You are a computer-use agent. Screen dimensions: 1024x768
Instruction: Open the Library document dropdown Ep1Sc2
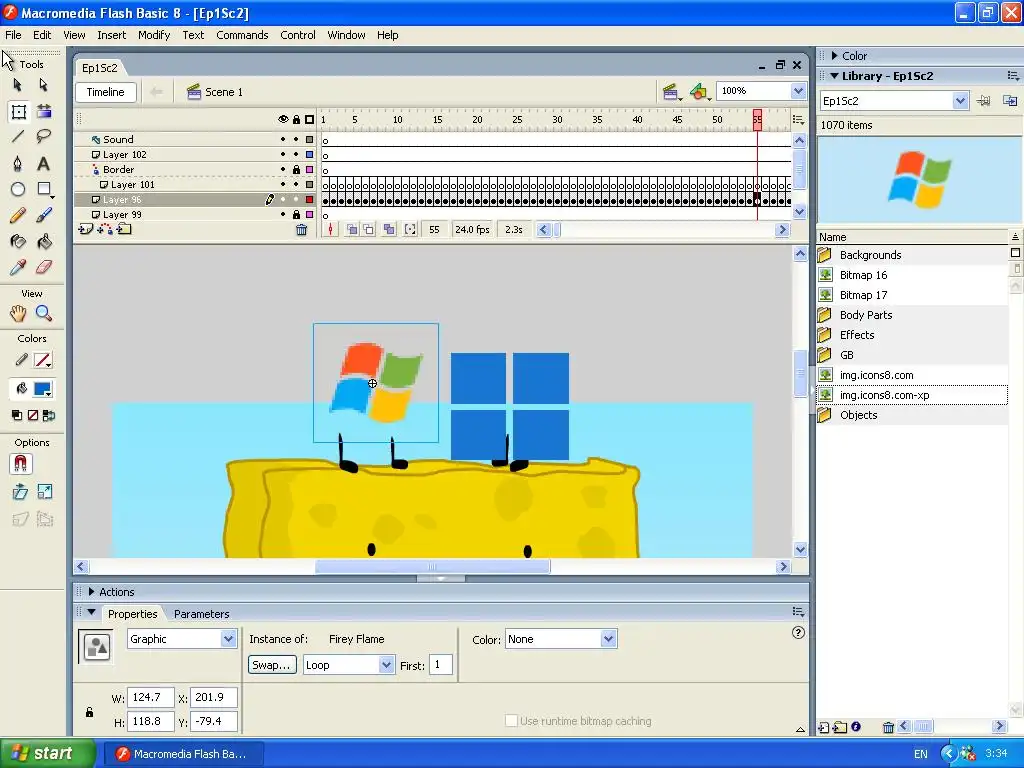(959, 101)
